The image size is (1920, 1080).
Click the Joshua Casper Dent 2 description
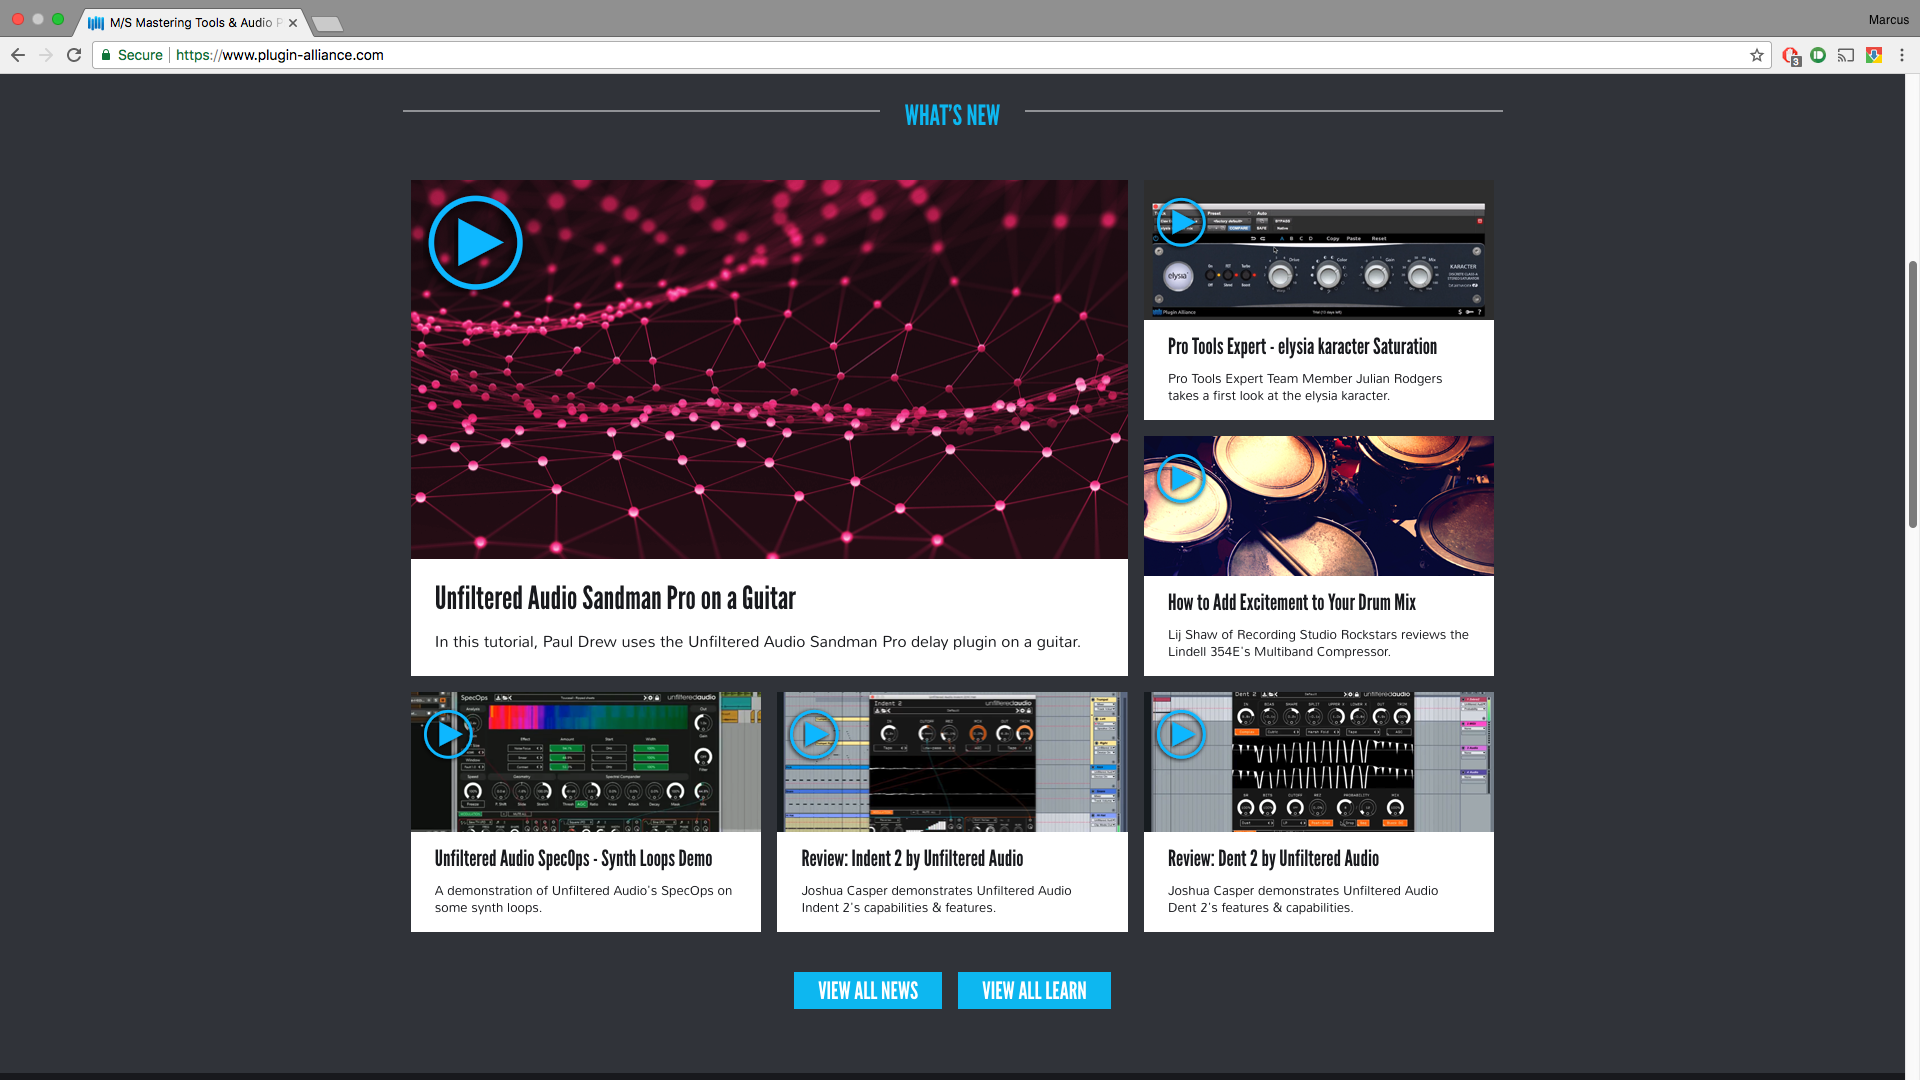point(1303,899)
